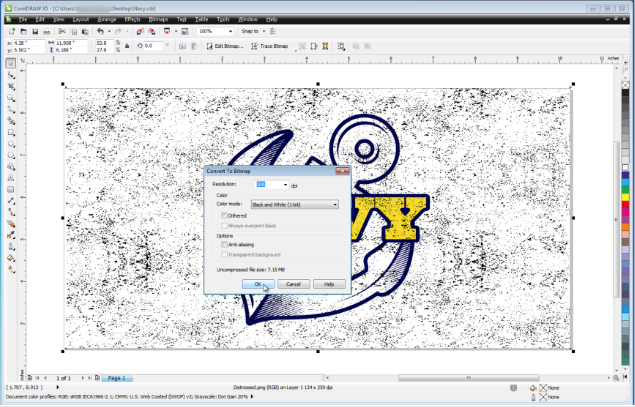Select the Smart Fill tool
This screenshot has height=407, width=635.
(11, 121)
